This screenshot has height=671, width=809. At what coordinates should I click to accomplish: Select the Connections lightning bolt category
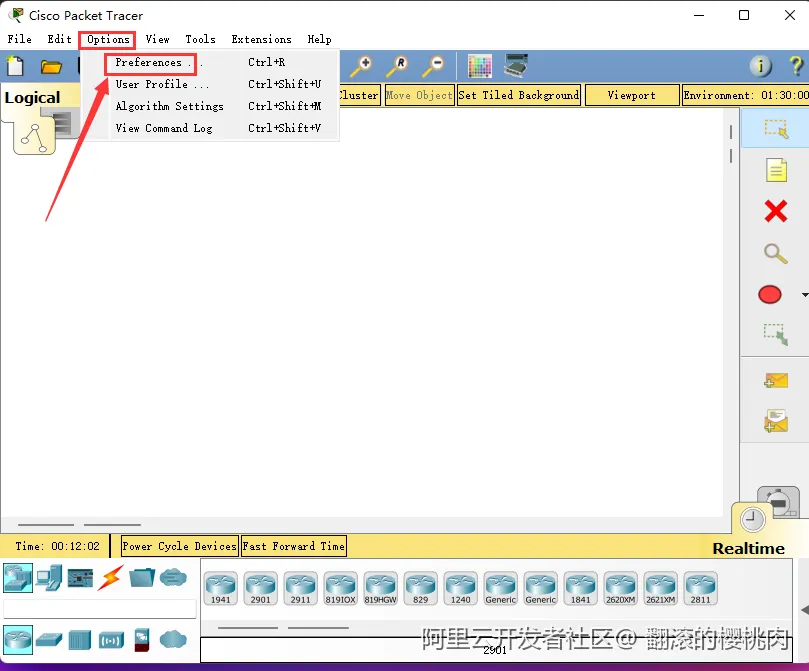[111, 578]
